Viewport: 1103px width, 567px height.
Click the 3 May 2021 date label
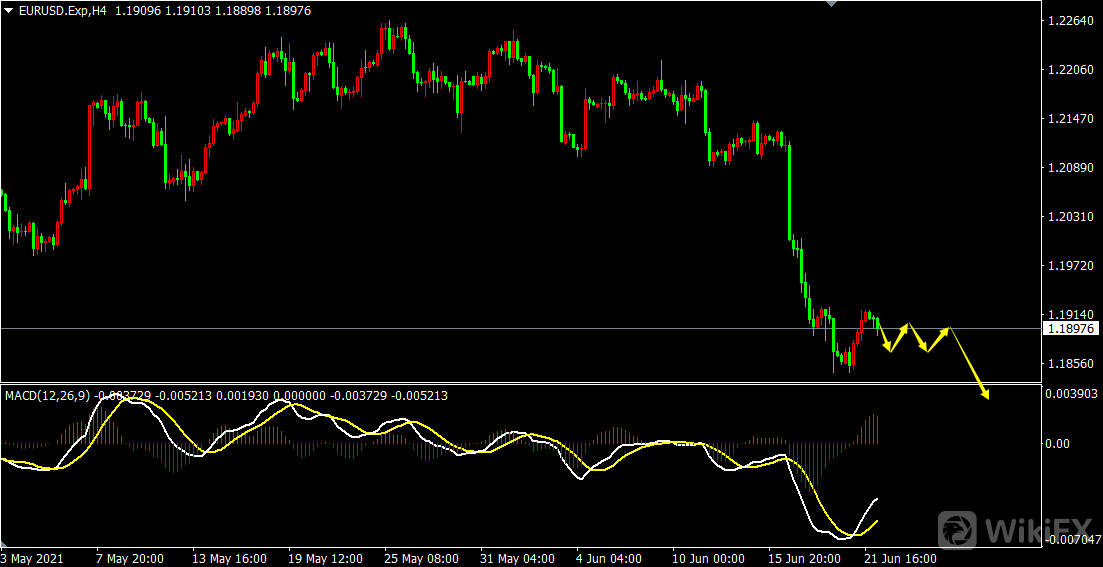pyautogui.click(x=33, y=558)
